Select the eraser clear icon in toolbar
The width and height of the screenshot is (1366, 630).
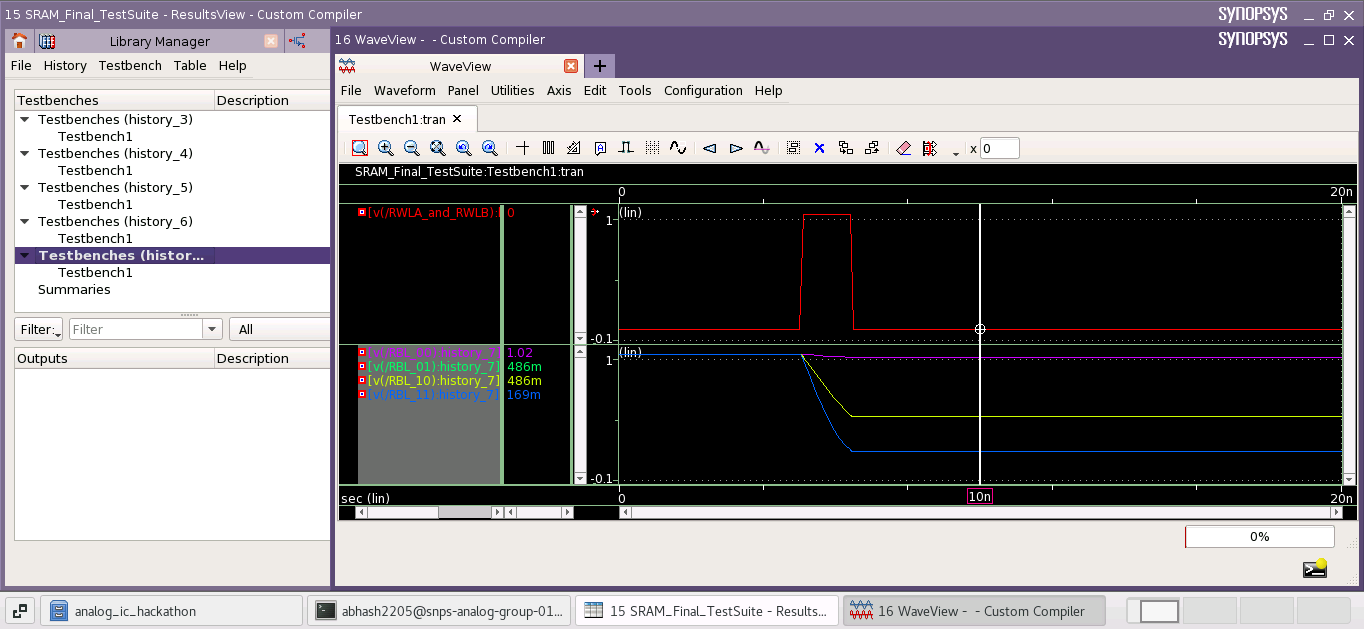904,148
